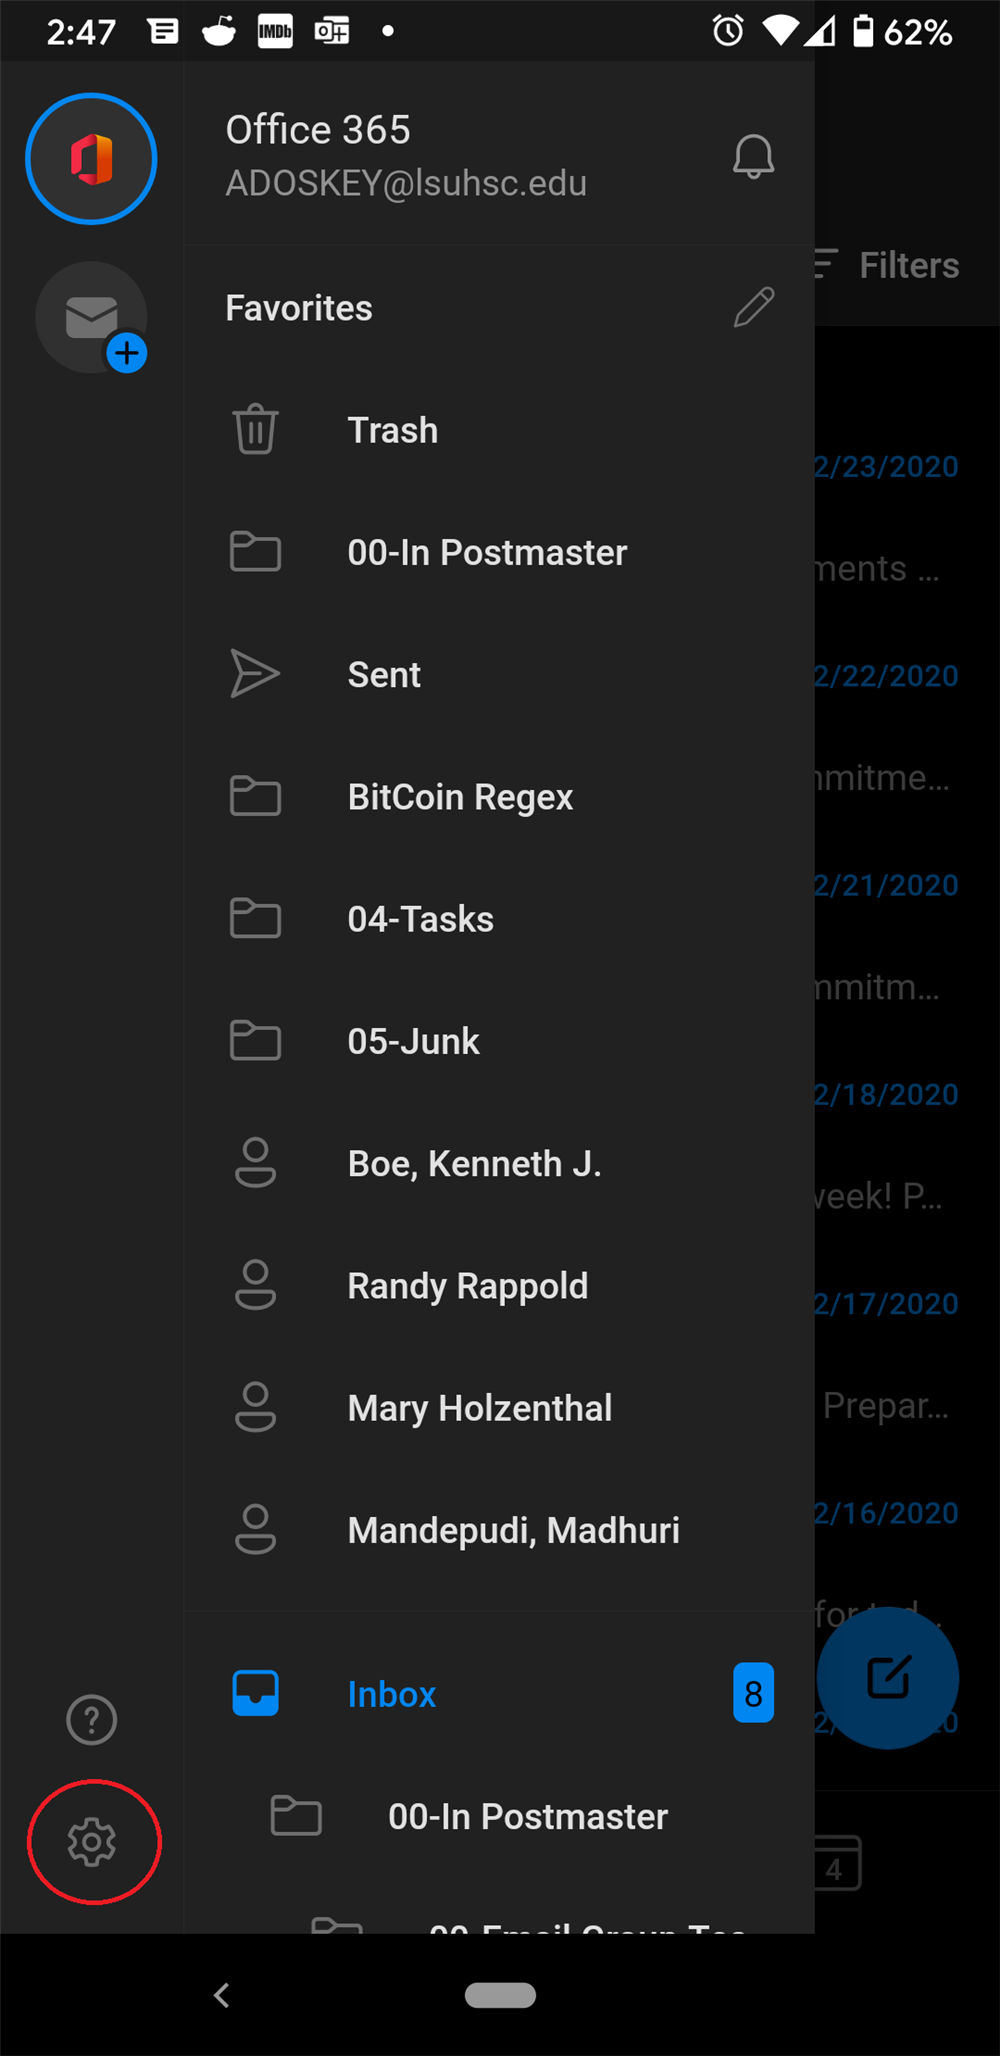The height and width of the screenshot is (2056, 1000).
Task: Select favorite contact Mary Holzenthal
Action: [479, 1408]
